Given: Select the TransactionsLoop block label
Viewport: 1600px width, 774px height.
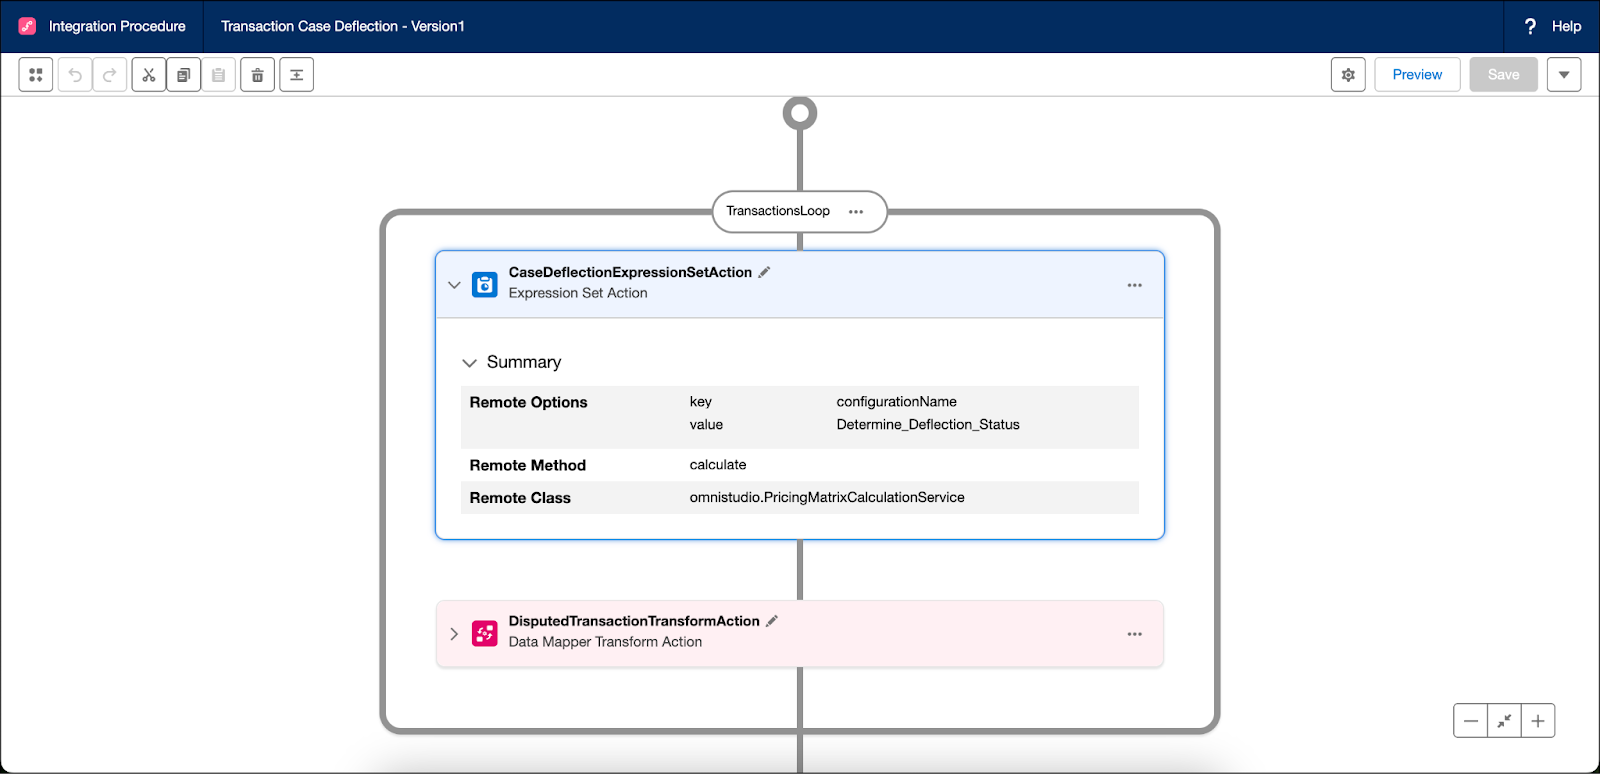Looking at the screenshot, I should [778, 211].
